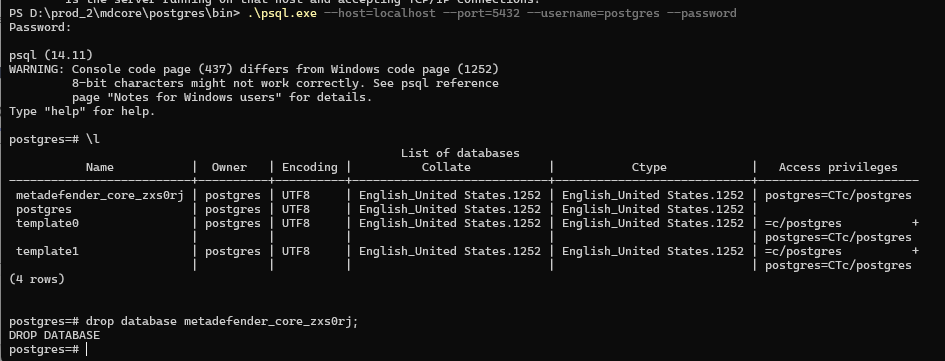Viewport: 945px width, 361px height.
Task: Click the template0 row name
Action: coord(47,223)
